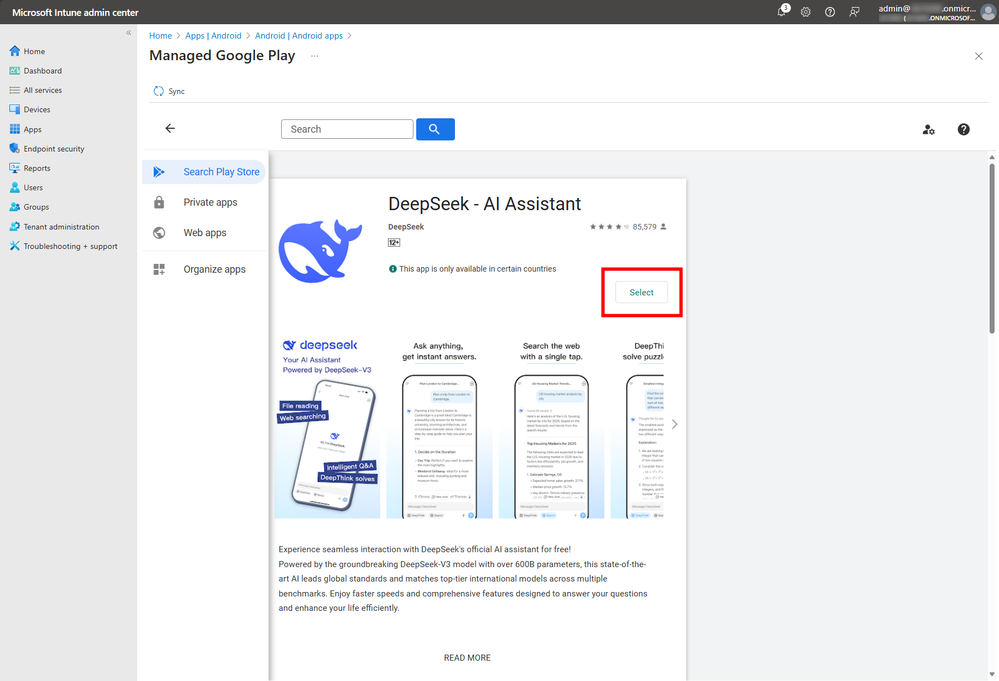This screenshot has width=999, height=681.
Task: Click Select button for DeepSeek app
Action: 642,292
